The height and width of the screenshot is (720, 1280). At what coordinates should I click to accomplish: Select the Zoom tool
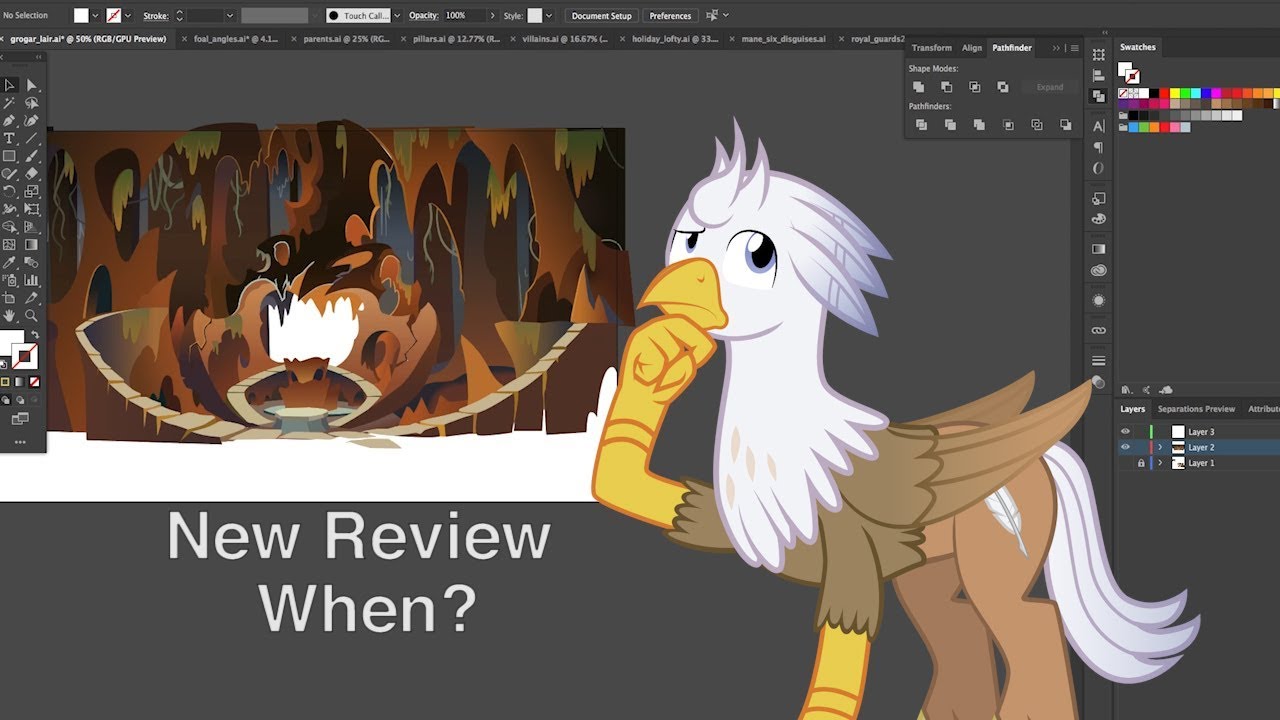pyautogui.click(x=32, y=315)
